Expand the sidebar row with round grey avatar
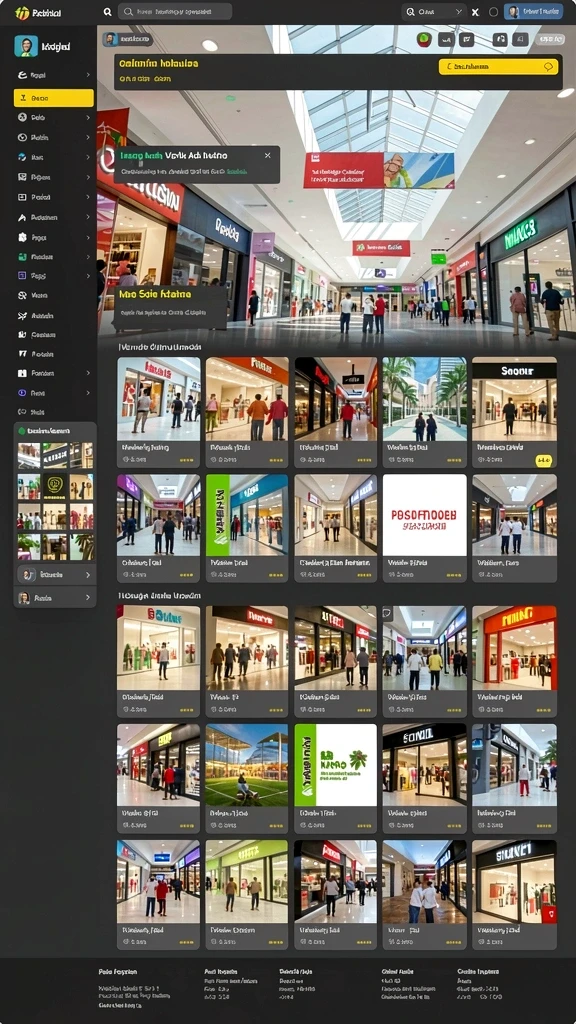The height and width of the screenshot is (1024, 576). click(55, 575)
